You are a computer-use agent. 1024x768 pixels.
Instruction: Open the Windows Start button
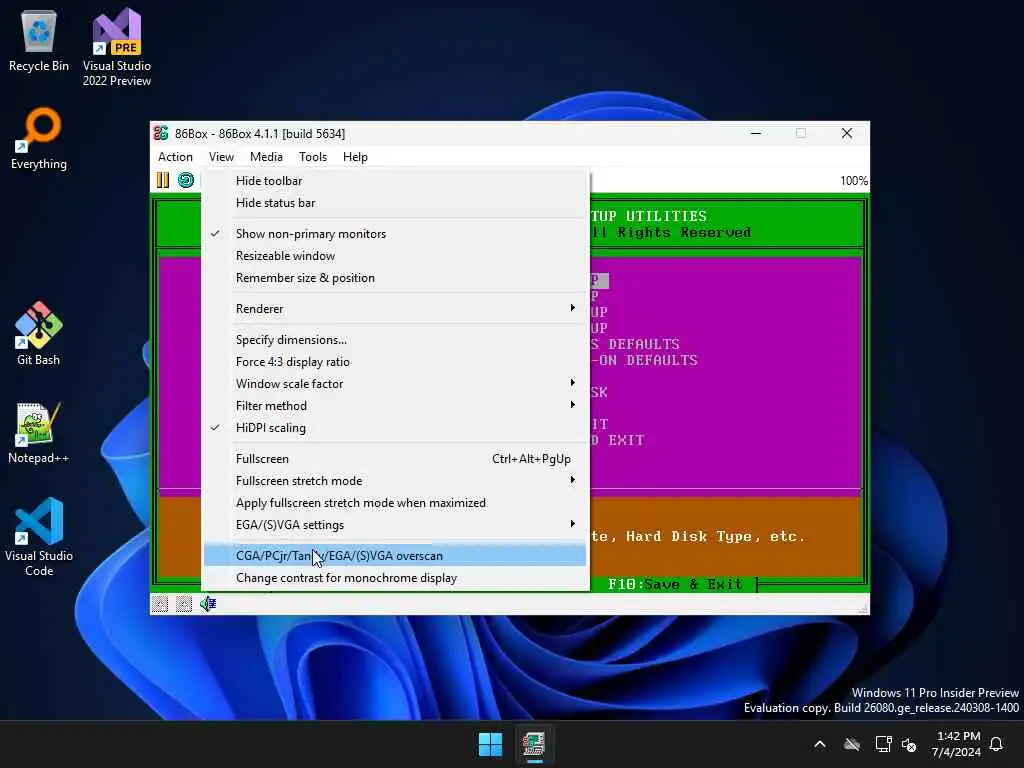click(490, 744)
